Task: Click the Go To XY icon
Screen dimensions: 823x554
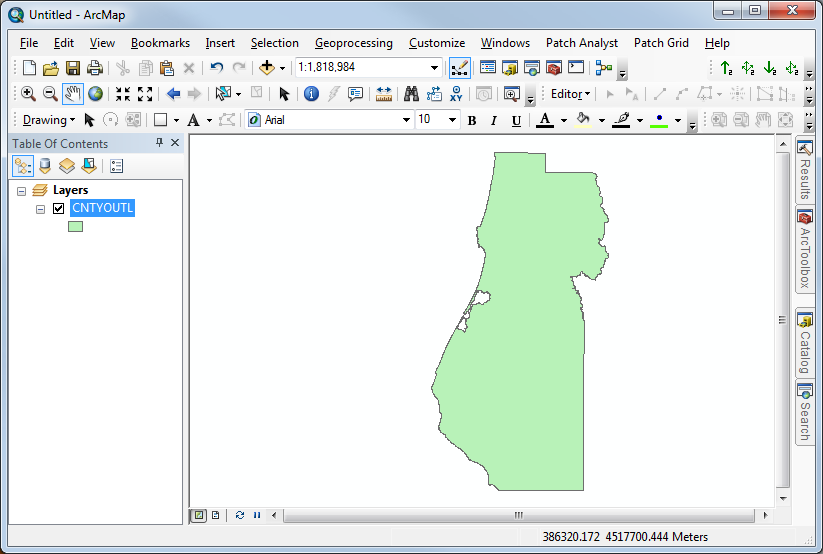Action: pos(457,94)
